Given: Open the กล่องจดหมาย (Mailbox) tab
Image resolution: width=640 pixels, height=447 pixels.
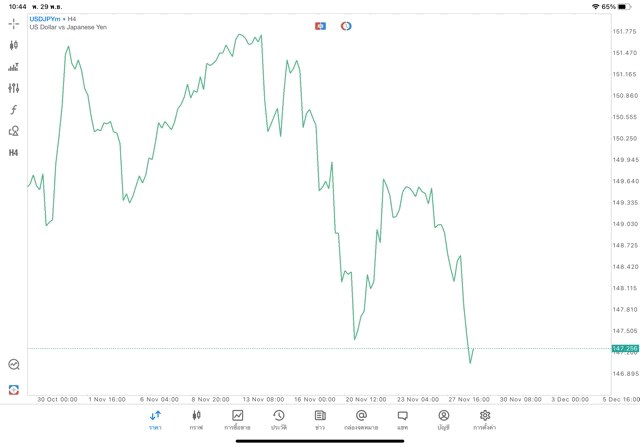Looking at the screenshot, I should 361,419.
